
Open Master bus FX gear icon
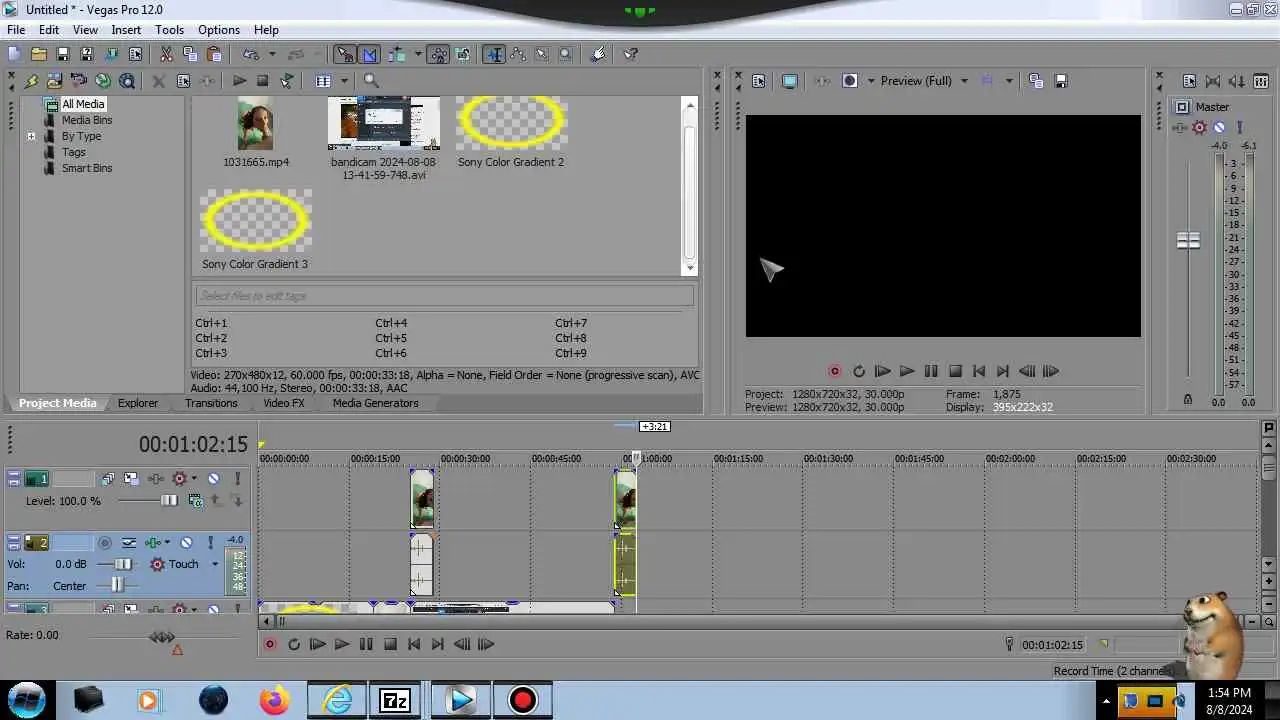[x=1199, y=127]
